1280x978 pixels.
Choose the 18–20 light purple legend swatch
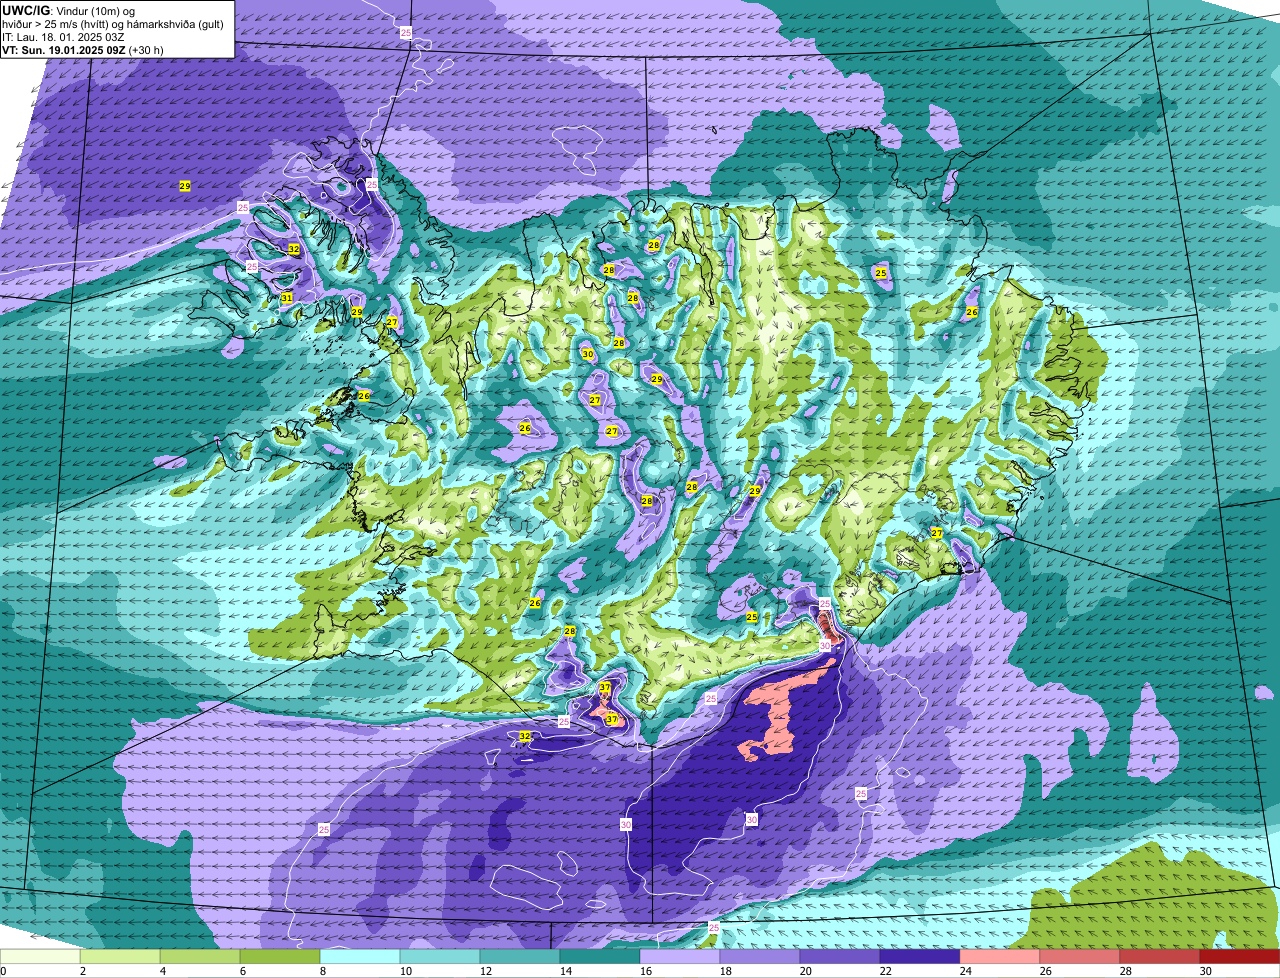pos(760,956)
